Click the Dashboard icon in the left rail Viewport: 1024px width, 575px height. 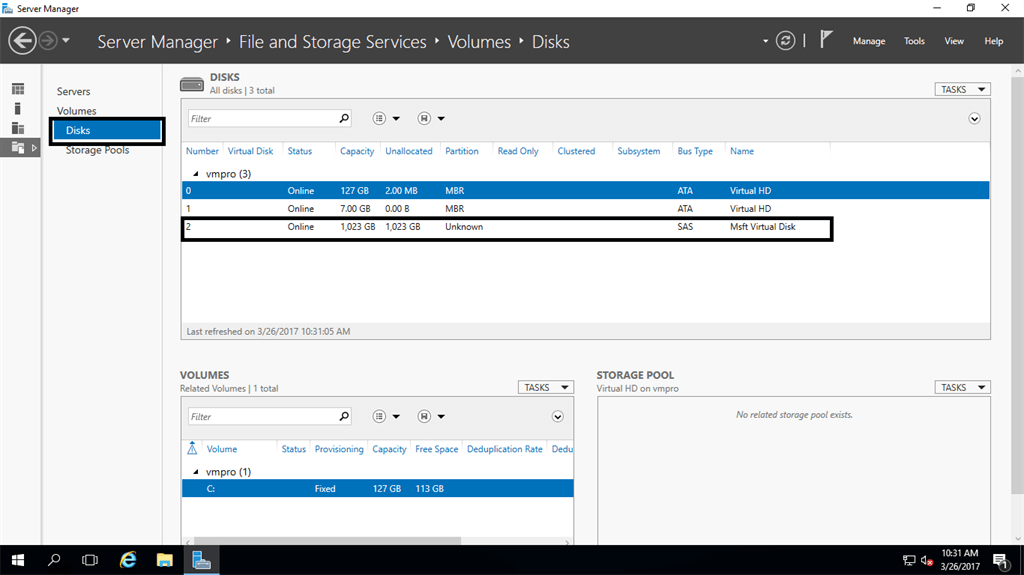click(18, 90)
